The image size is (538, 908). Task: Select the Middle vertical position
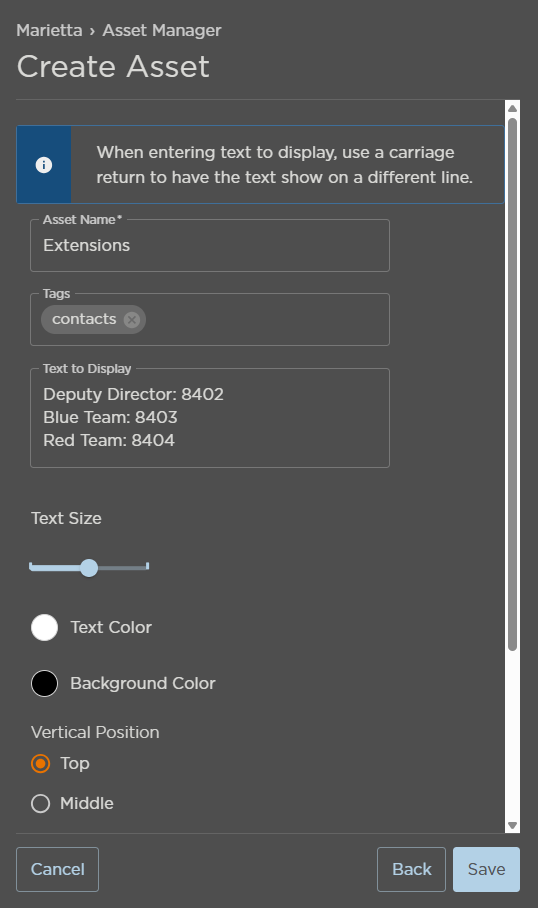[x=41, y=803]
